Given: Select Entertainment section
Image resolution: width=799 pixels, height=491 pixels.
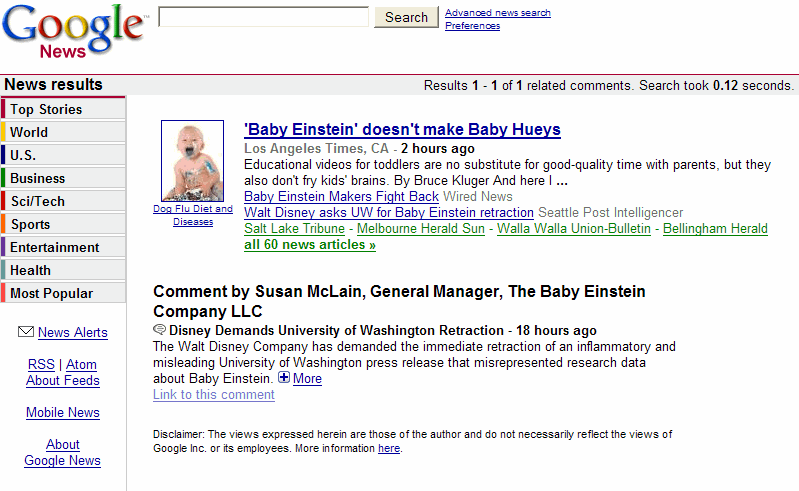Looking at the screenshot, I should coord(64,247).
